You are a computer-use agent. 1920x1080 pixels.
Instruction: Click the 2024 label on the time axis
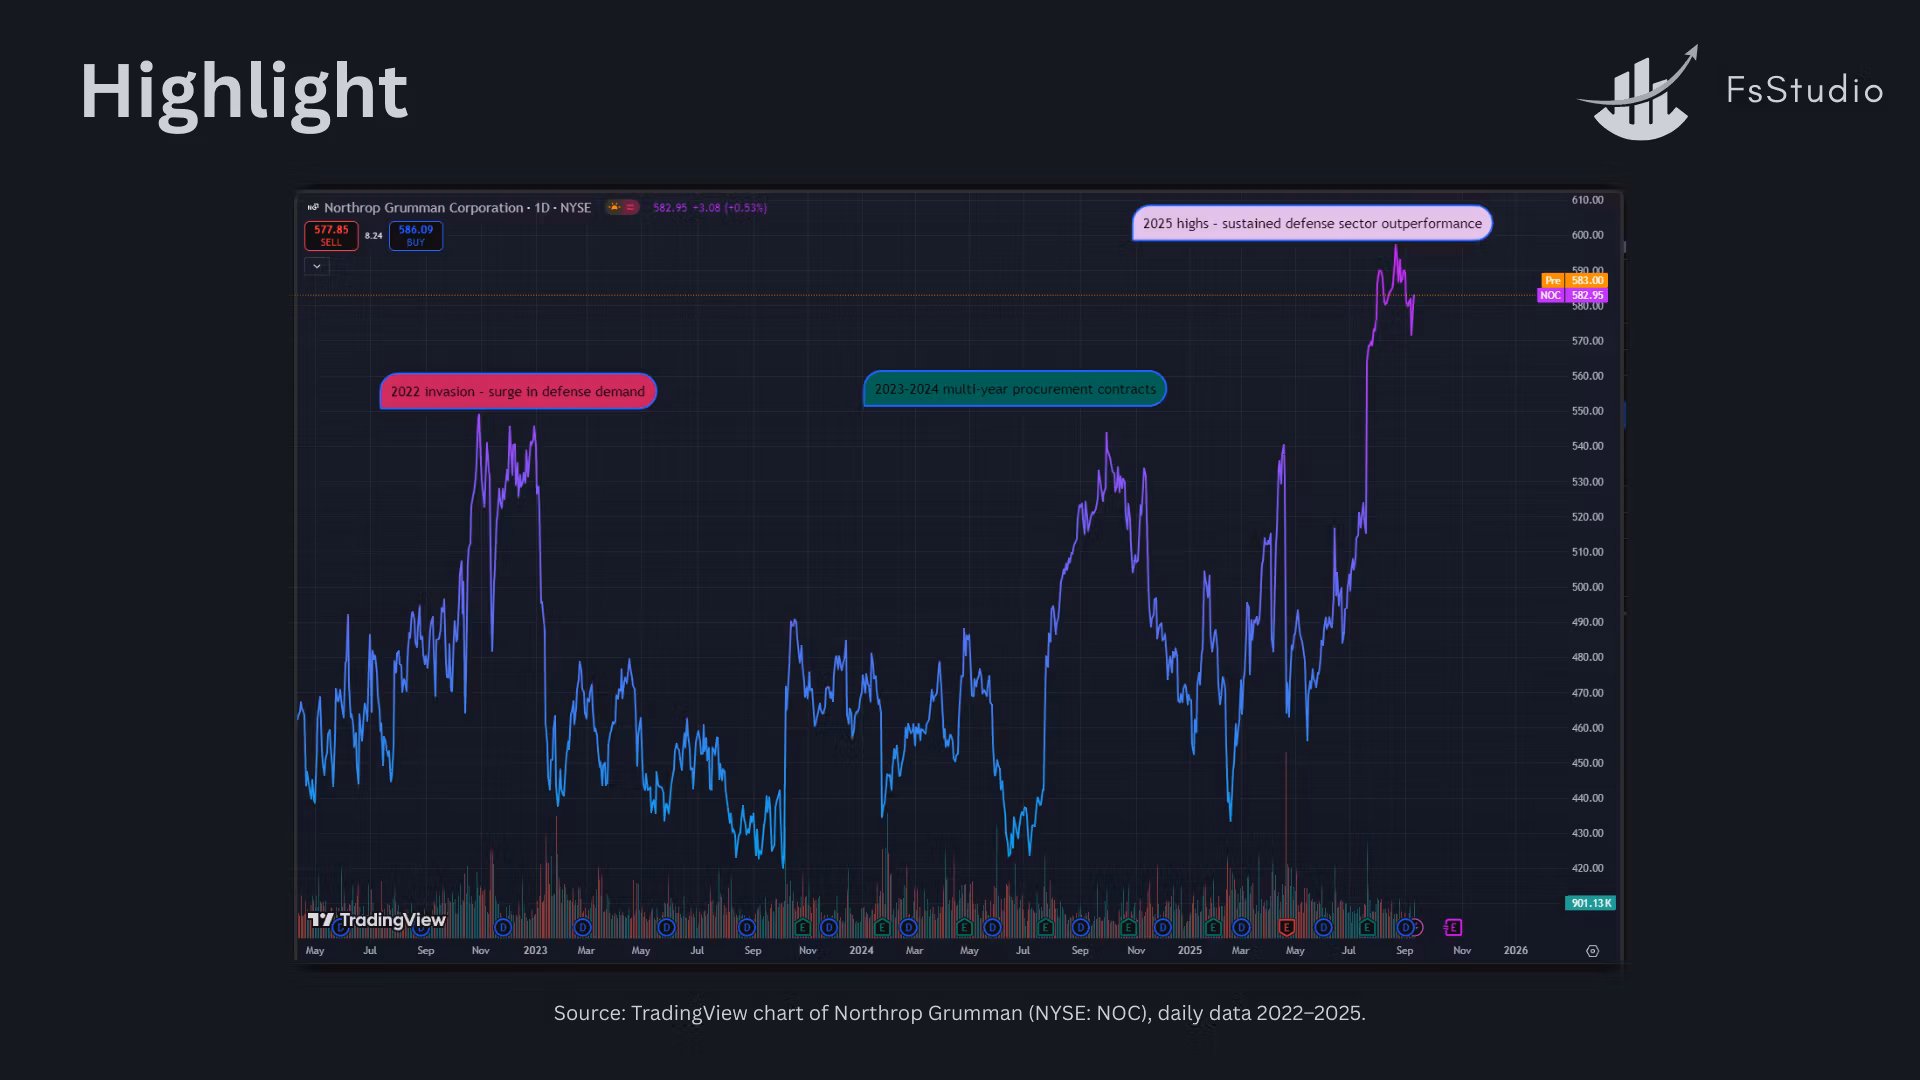coord(861,951)
